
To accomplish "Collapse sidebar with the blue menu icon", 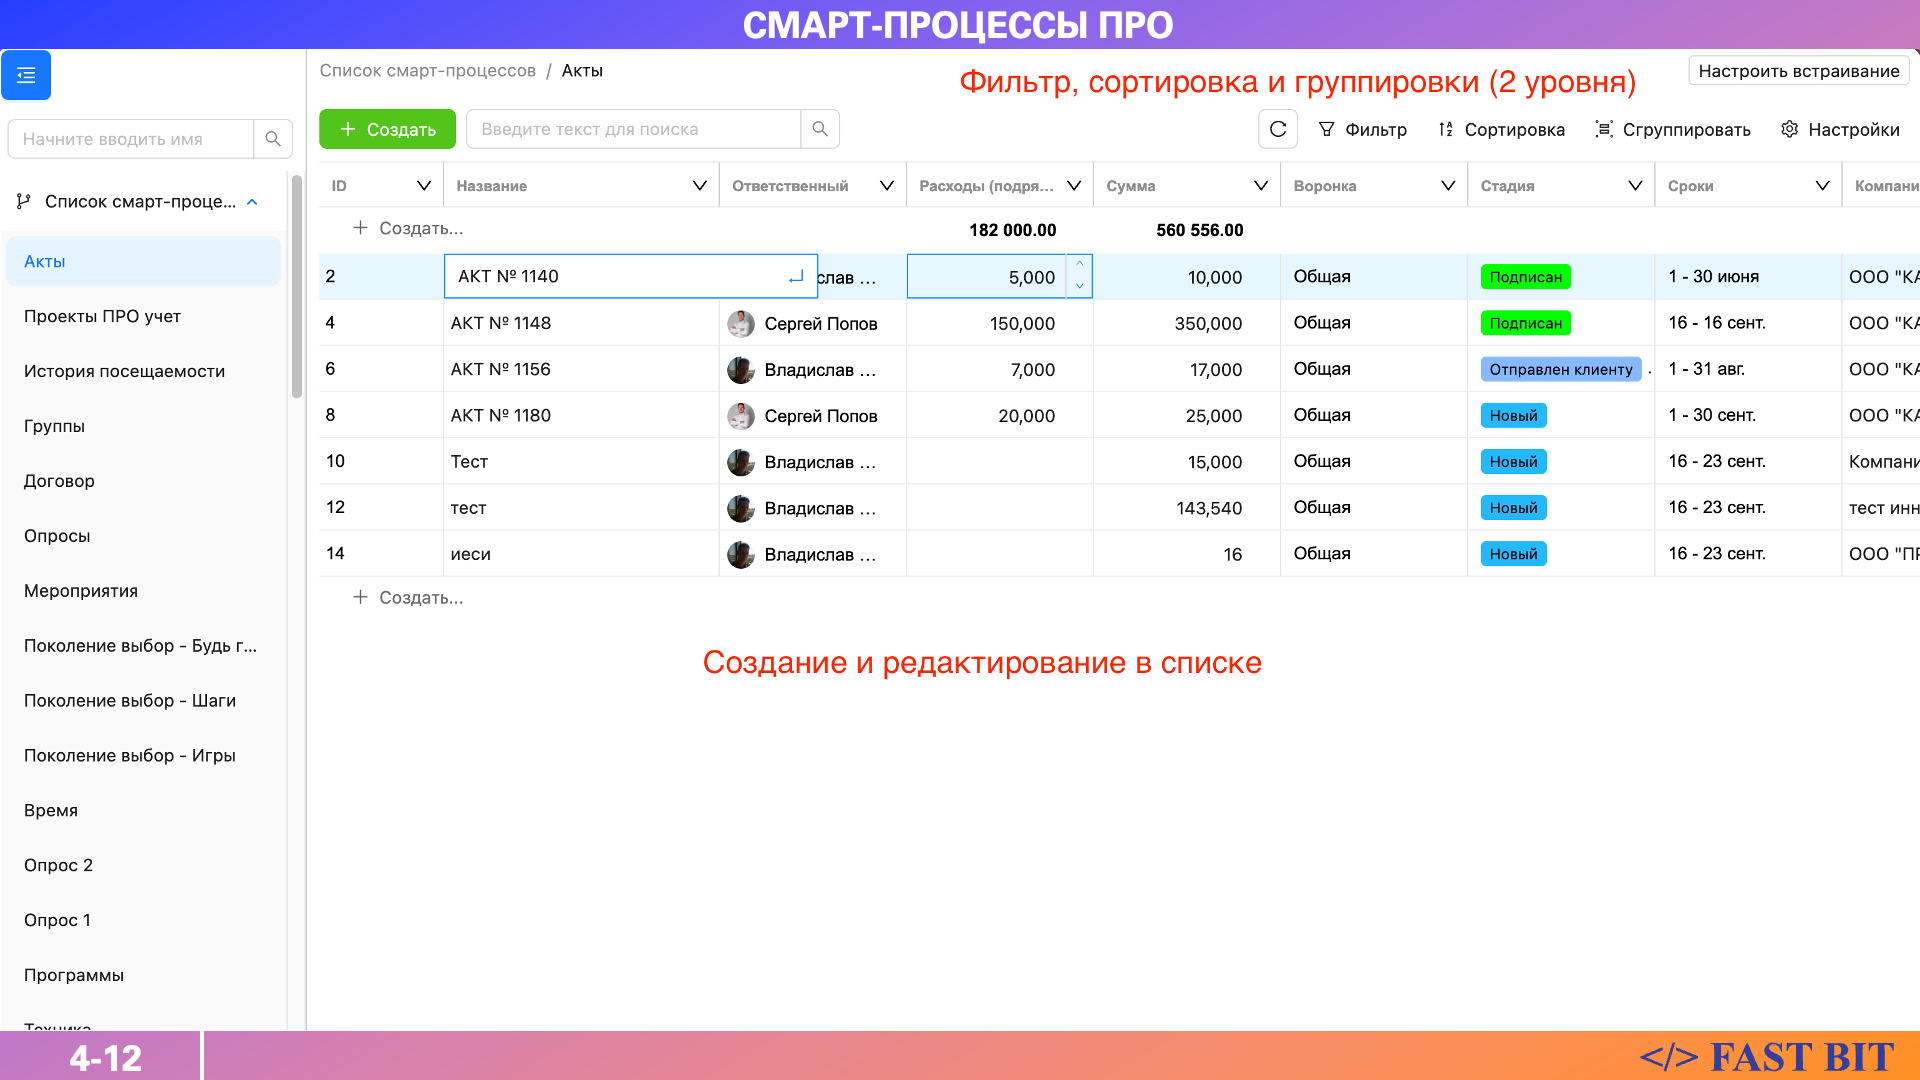I will 26,75.
